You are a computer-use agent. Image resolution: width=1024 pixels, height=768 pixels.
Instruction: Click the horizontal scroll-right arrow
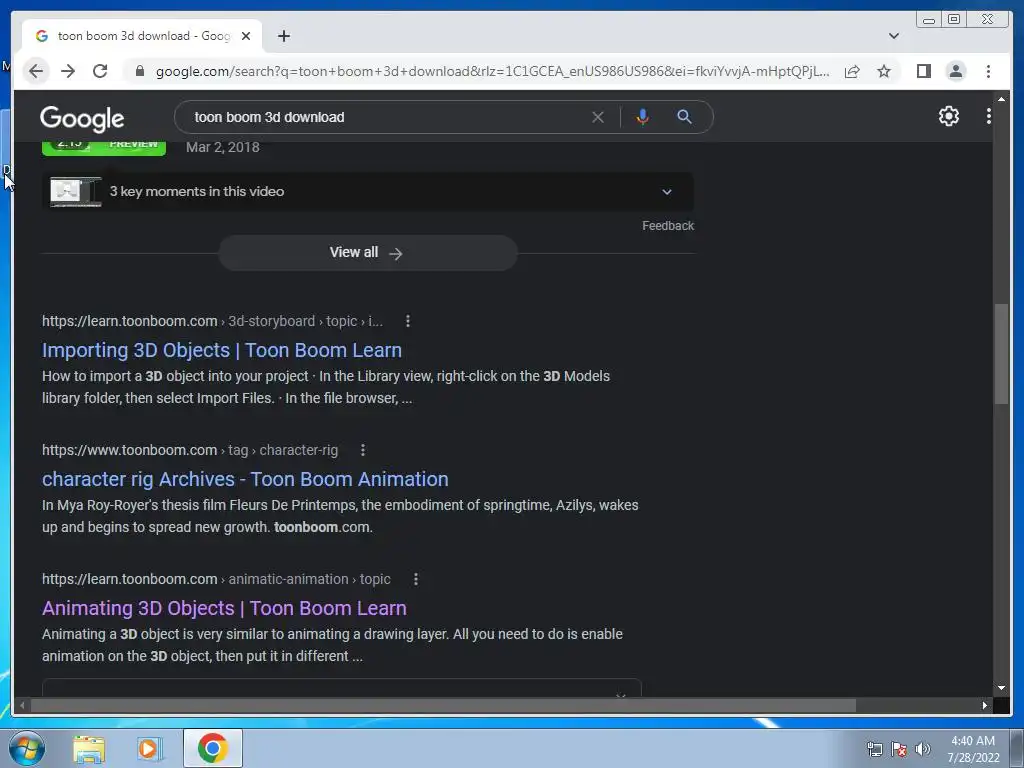(x=984, y=705)
